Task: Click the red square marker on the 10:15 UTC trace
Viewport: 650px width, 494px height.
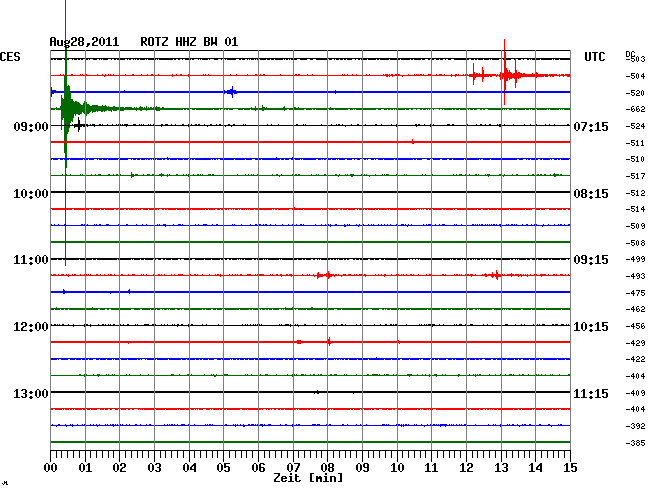Action: [299, 342]
